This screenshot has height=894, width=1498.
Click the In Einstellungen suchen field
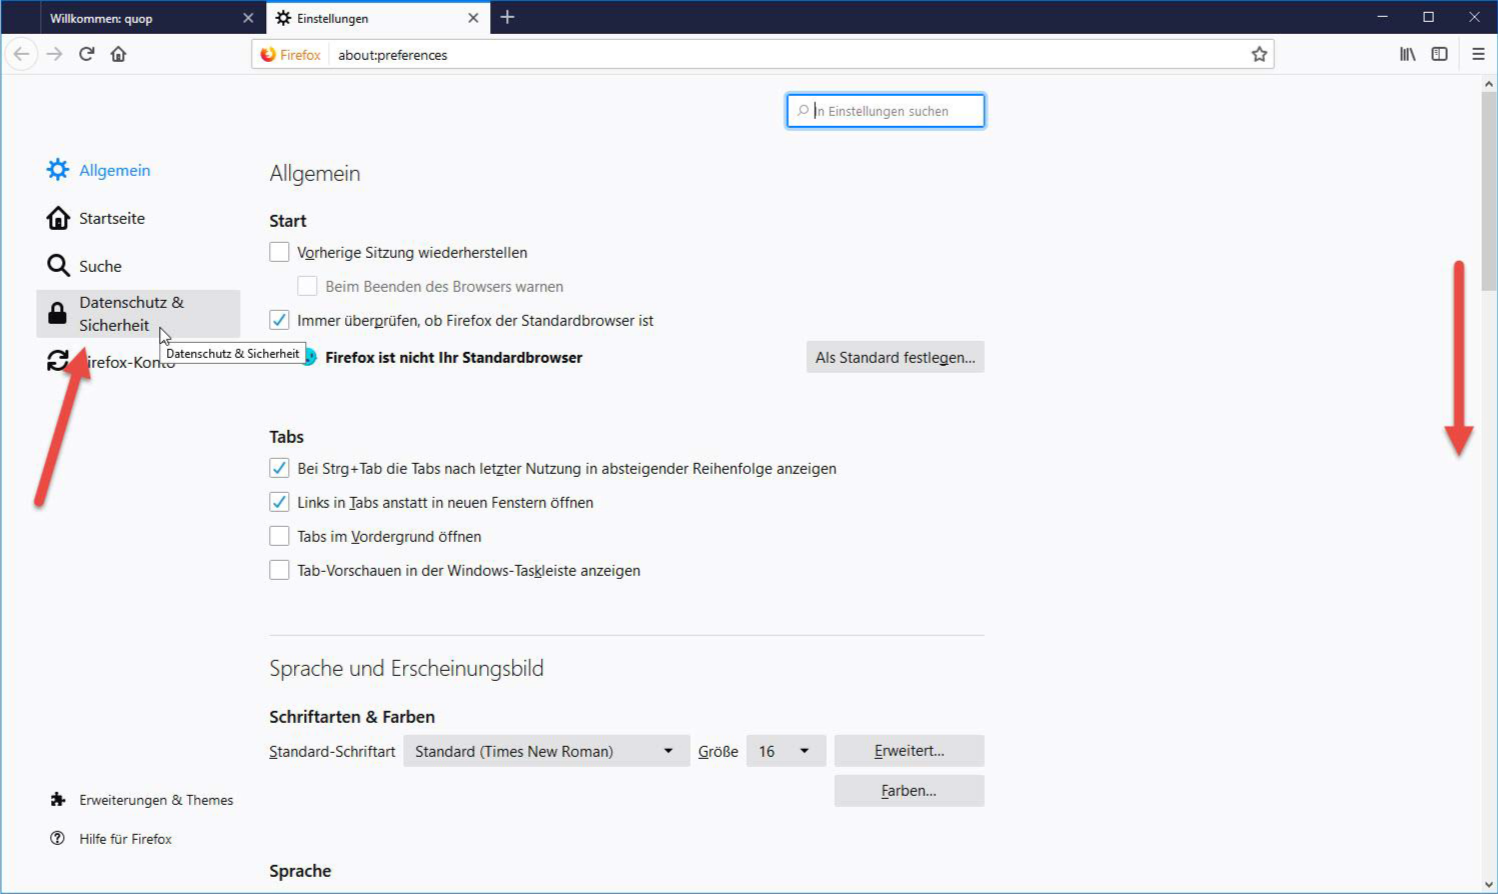(x=885, y=111)
